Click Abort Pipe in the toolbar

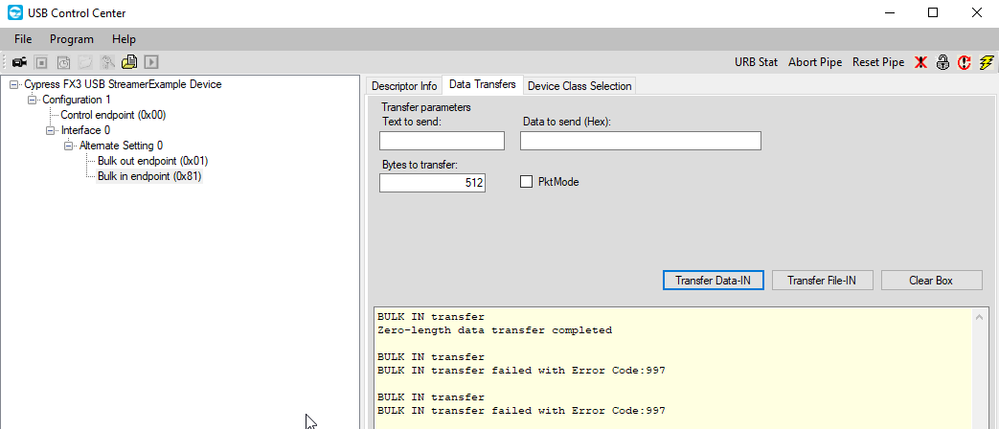(x=815, y=62)
